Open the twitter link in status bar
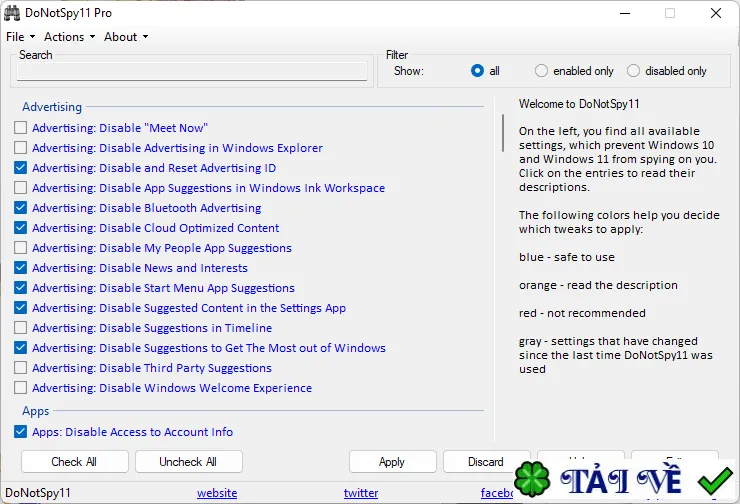The image size is (740, 504). click(361, 493)
